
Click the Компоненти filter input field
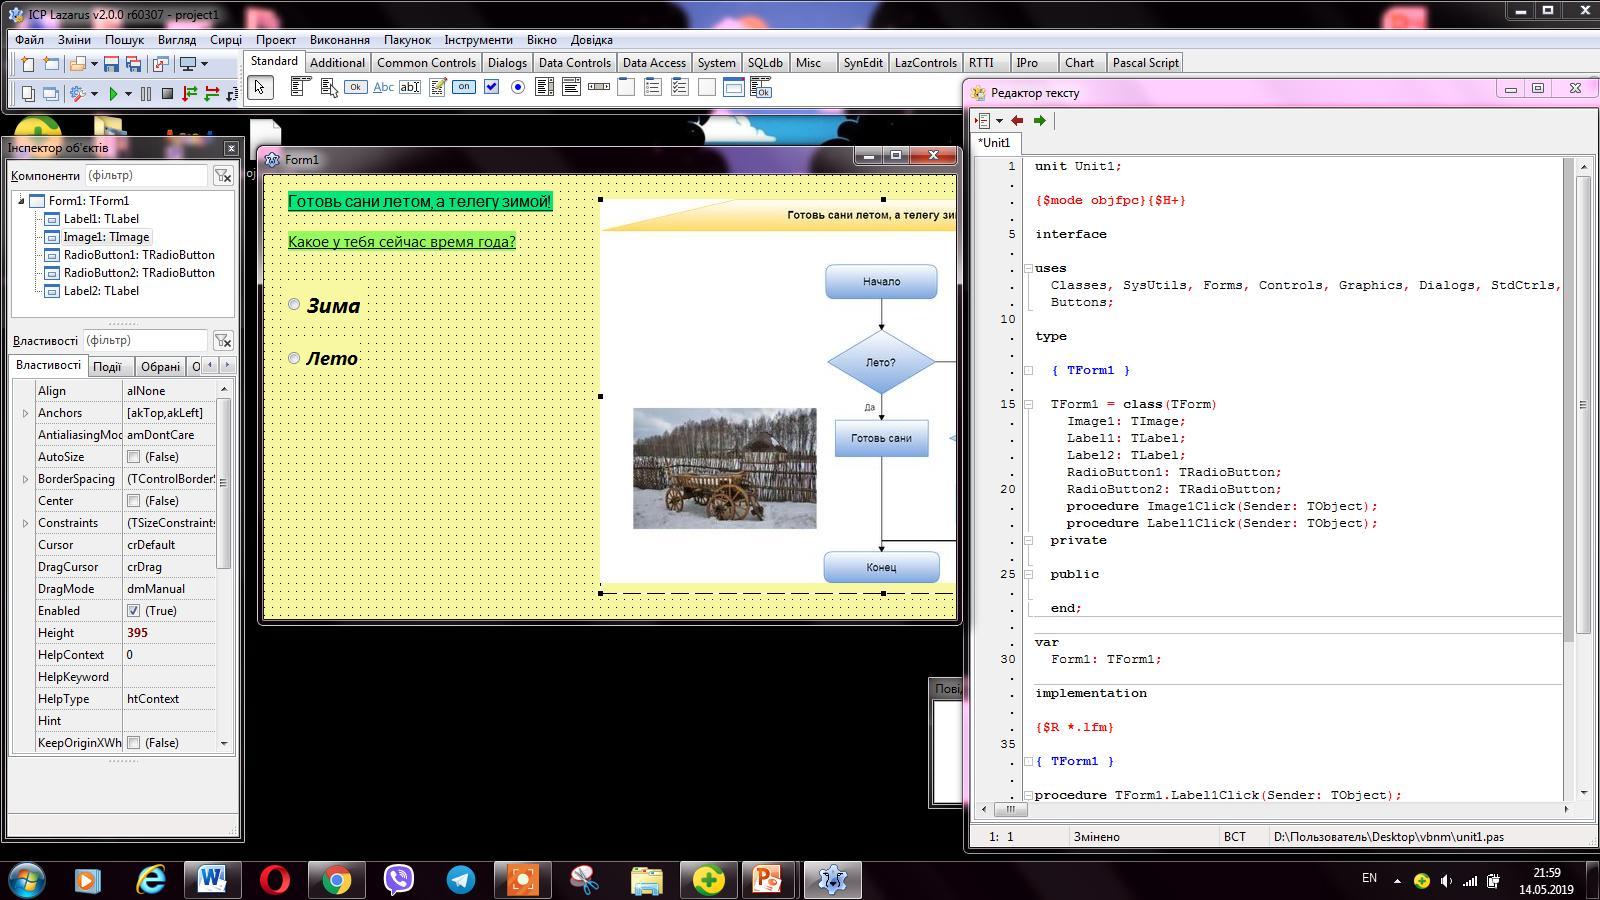(x=146, y=176)
